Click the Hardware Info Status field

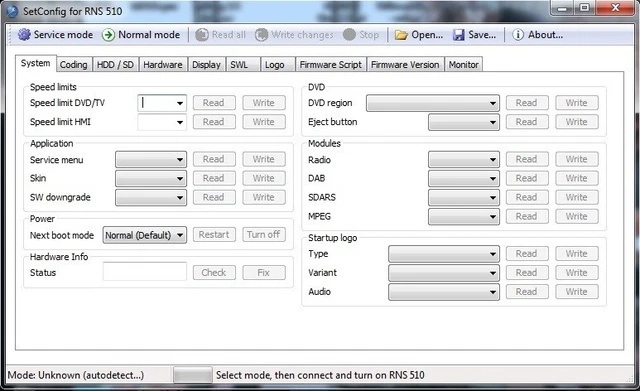click(x=145, y=272)
